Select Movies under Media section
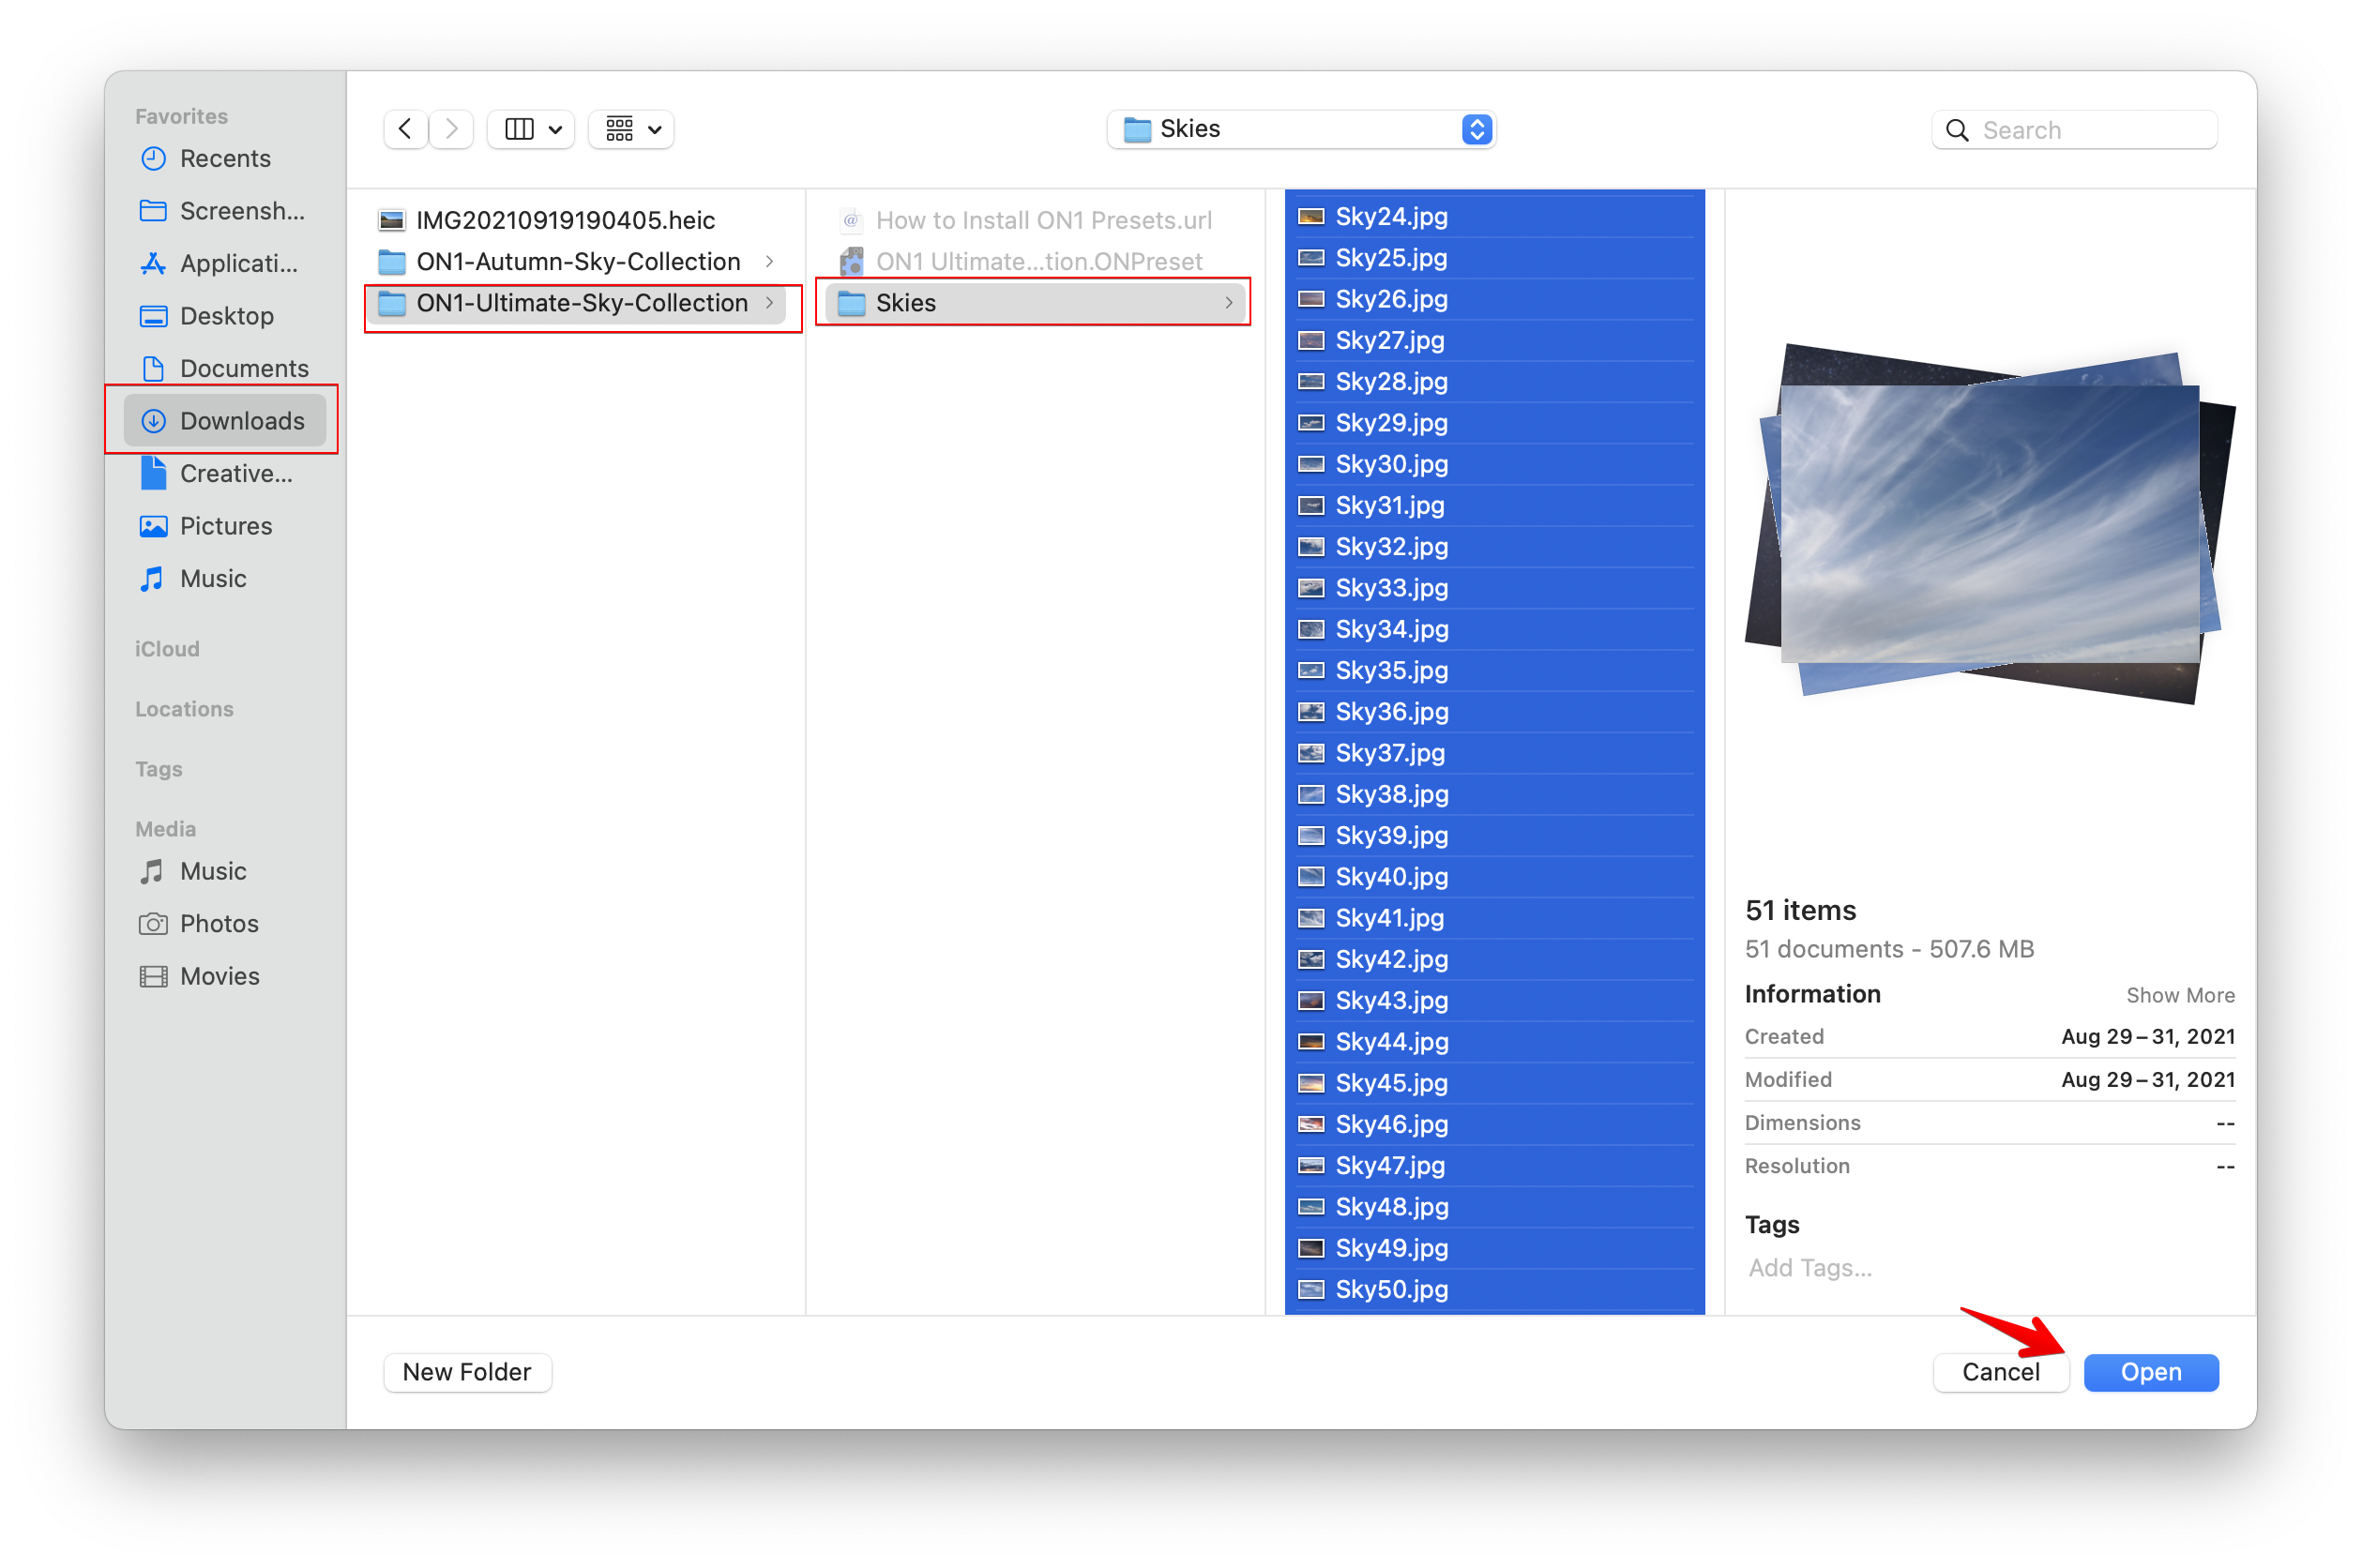This screenshot has height=1568, width=2362. [219, 976]
